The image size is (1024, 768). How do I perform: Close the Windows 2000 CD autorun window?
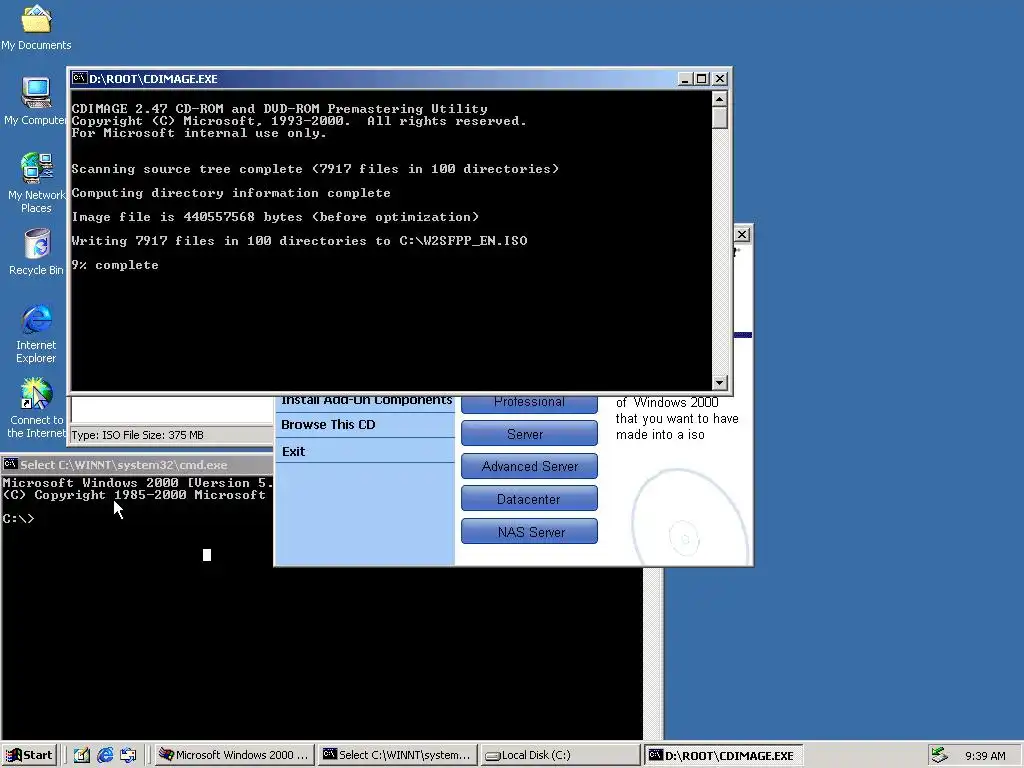click(742, 234)
